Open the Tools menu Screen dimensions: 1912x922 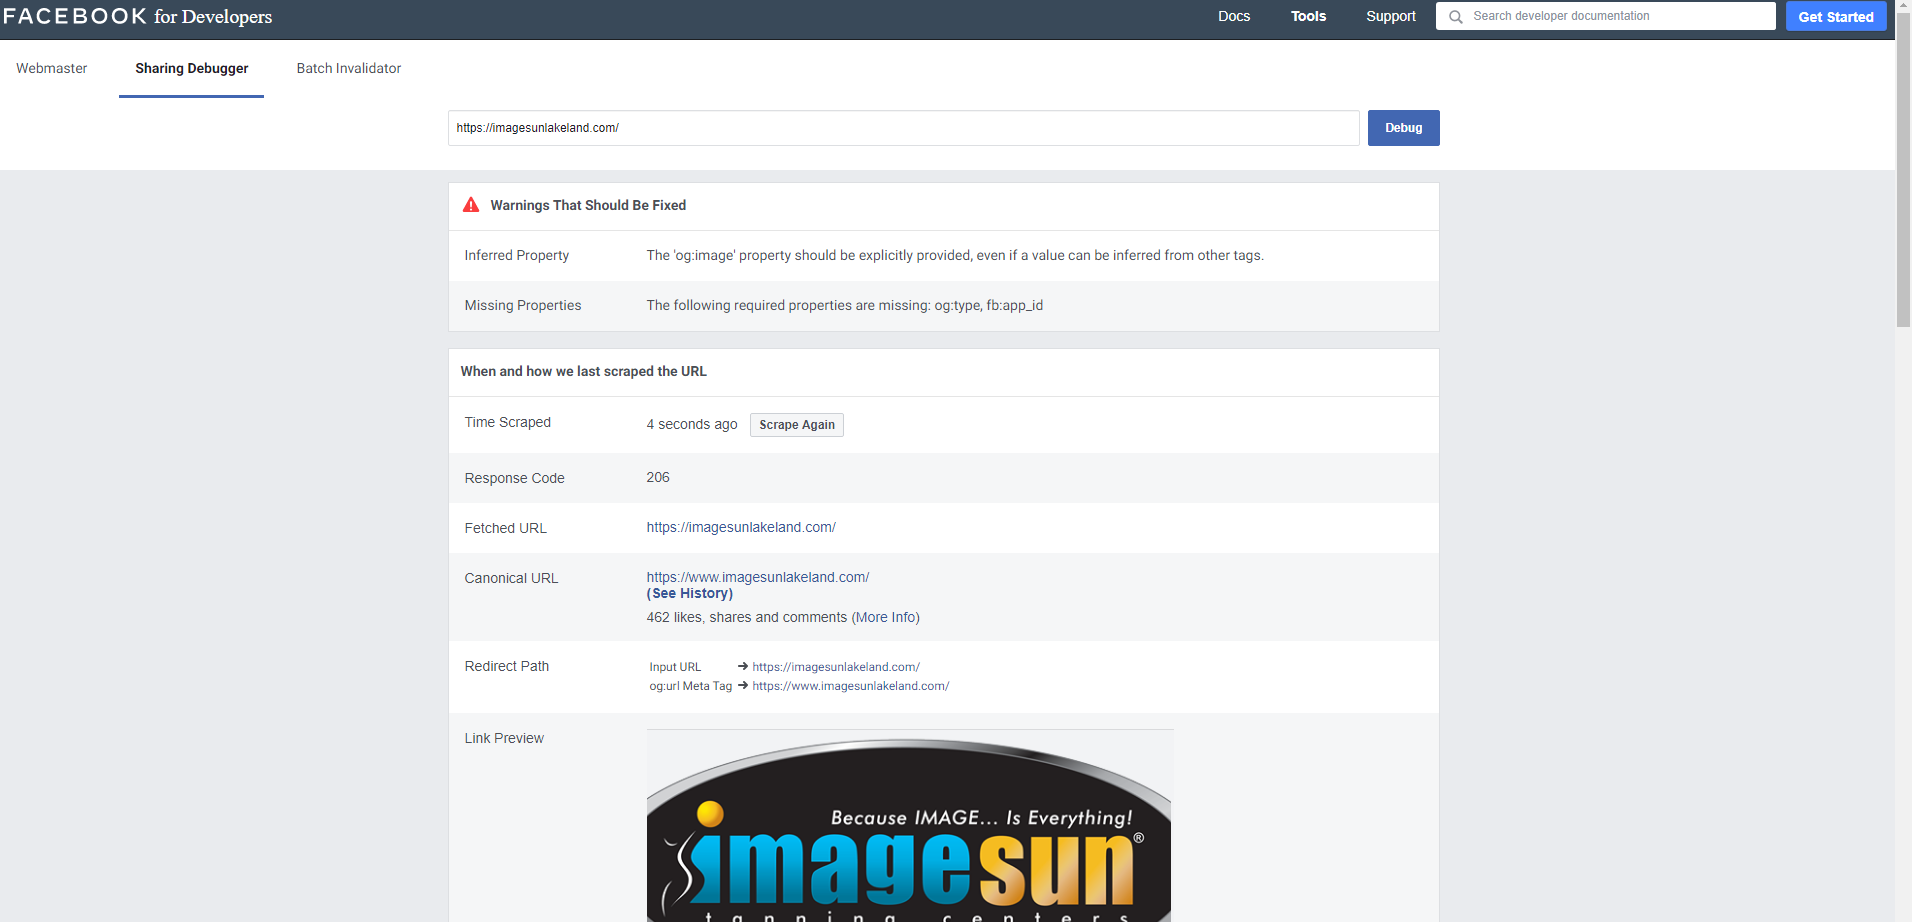tap(1308, 16)
